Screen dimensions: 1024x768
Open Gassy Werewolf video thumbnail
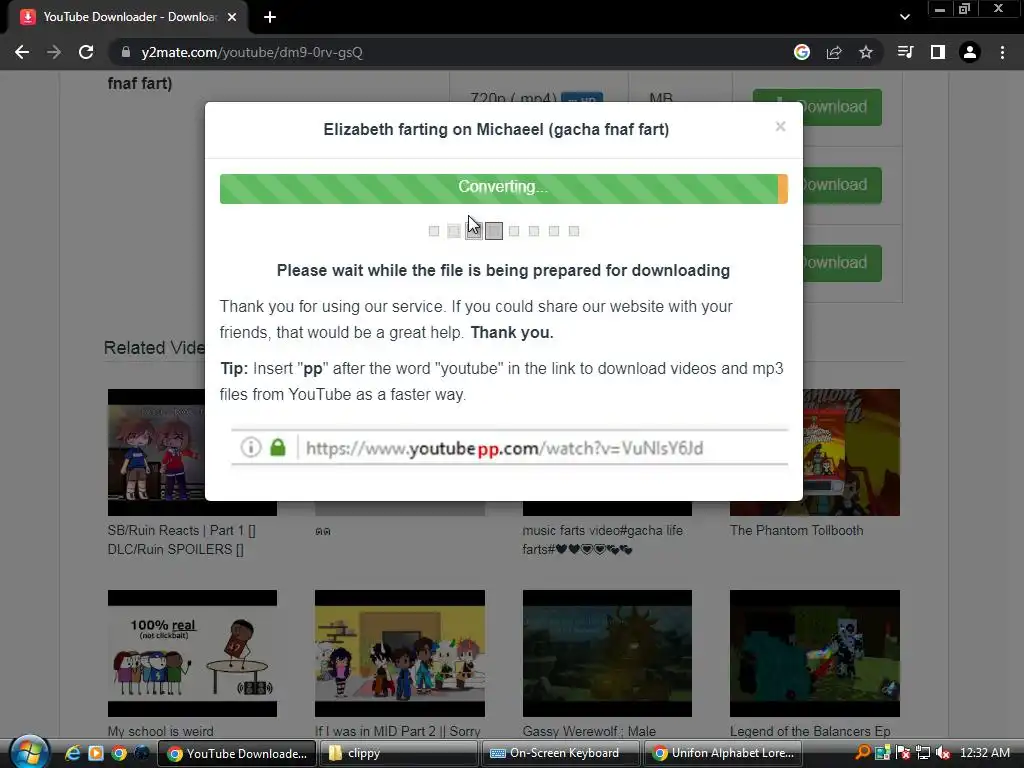607,653
